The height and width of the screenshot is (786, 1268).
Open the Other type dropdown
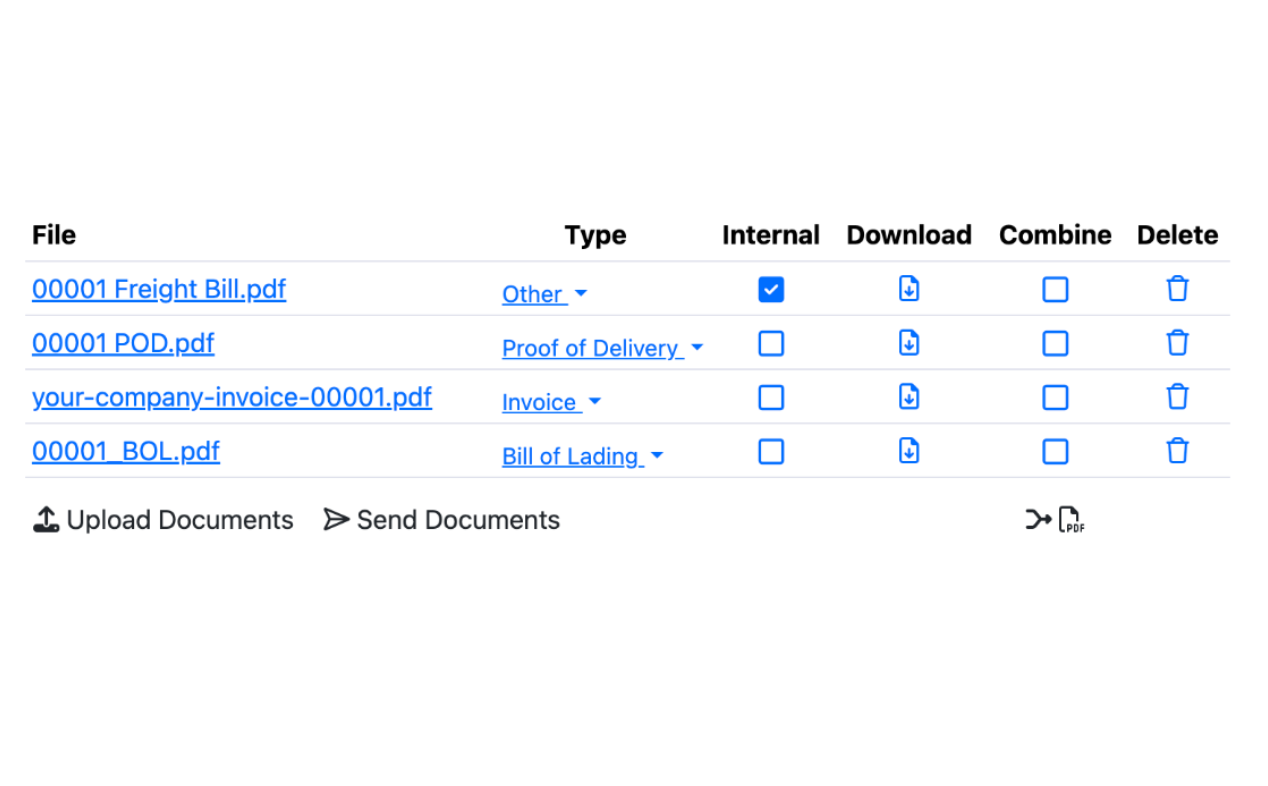tap(544, 294)
